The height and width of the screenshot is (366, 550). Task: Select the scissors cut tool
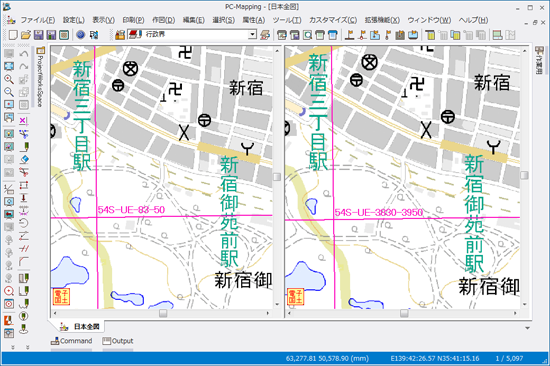24,172
